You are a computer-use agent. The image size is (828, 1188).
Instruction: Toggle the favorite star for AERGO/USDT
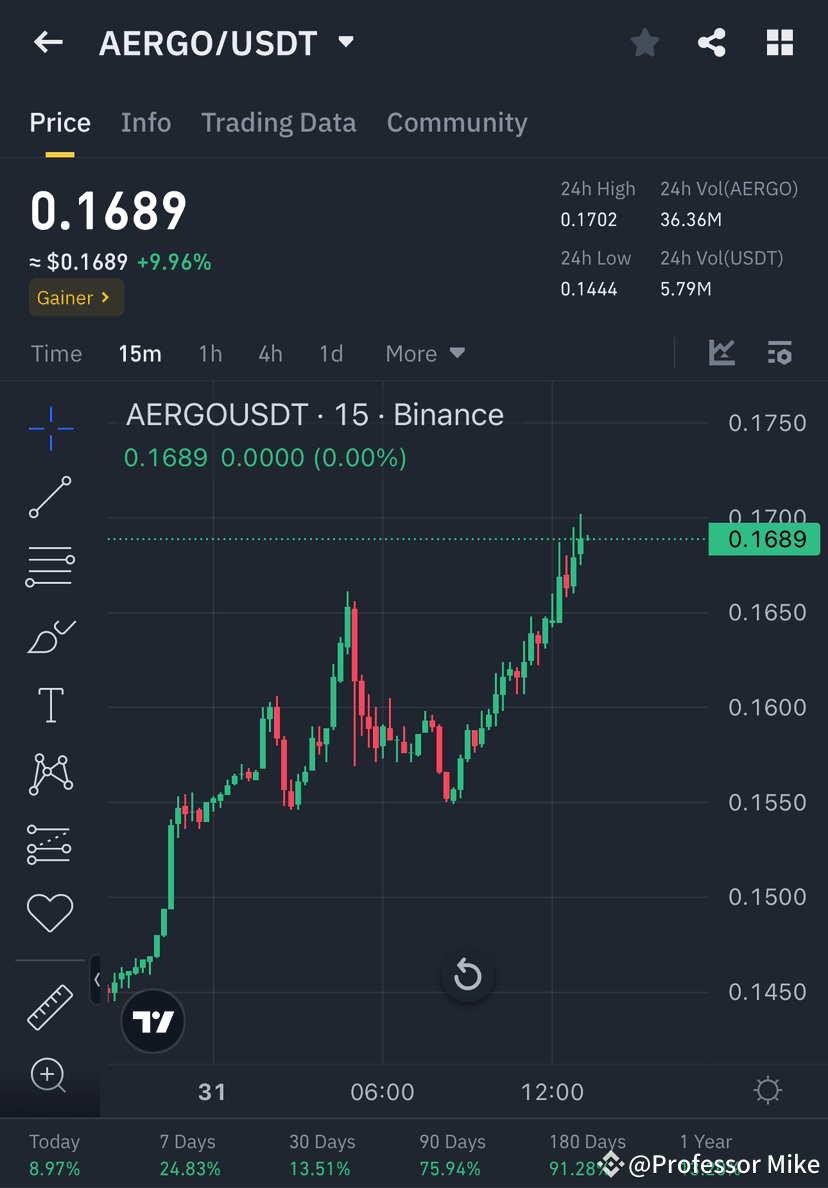(x=645, y=42)
